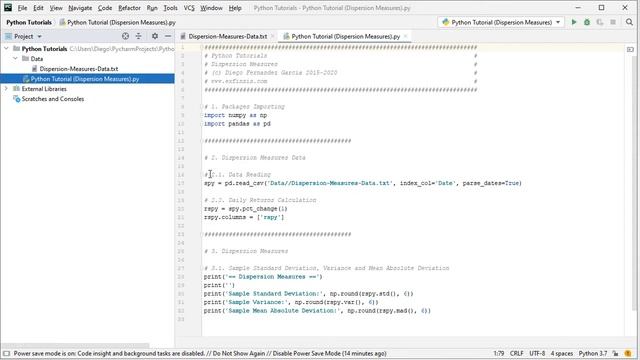Switch to Dispersion-Measures-Data.txt editor tab

pyautogui.click(x=227, y=36)
